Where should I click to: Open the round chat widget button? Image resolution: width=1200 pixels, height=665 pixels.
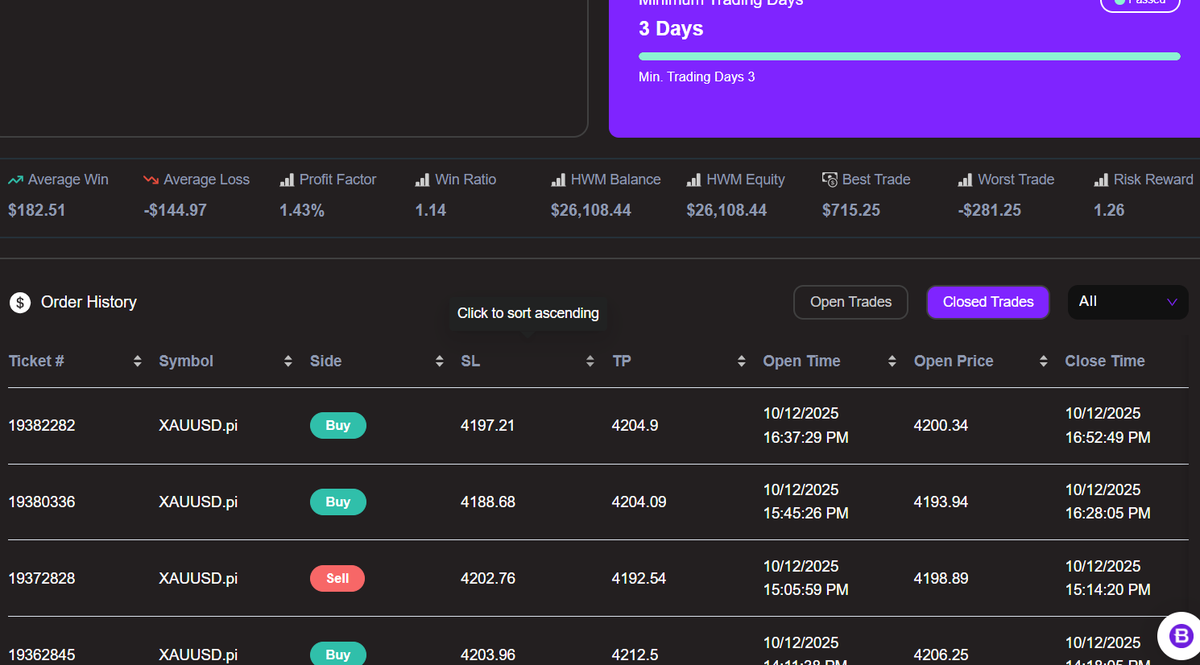1180,635
